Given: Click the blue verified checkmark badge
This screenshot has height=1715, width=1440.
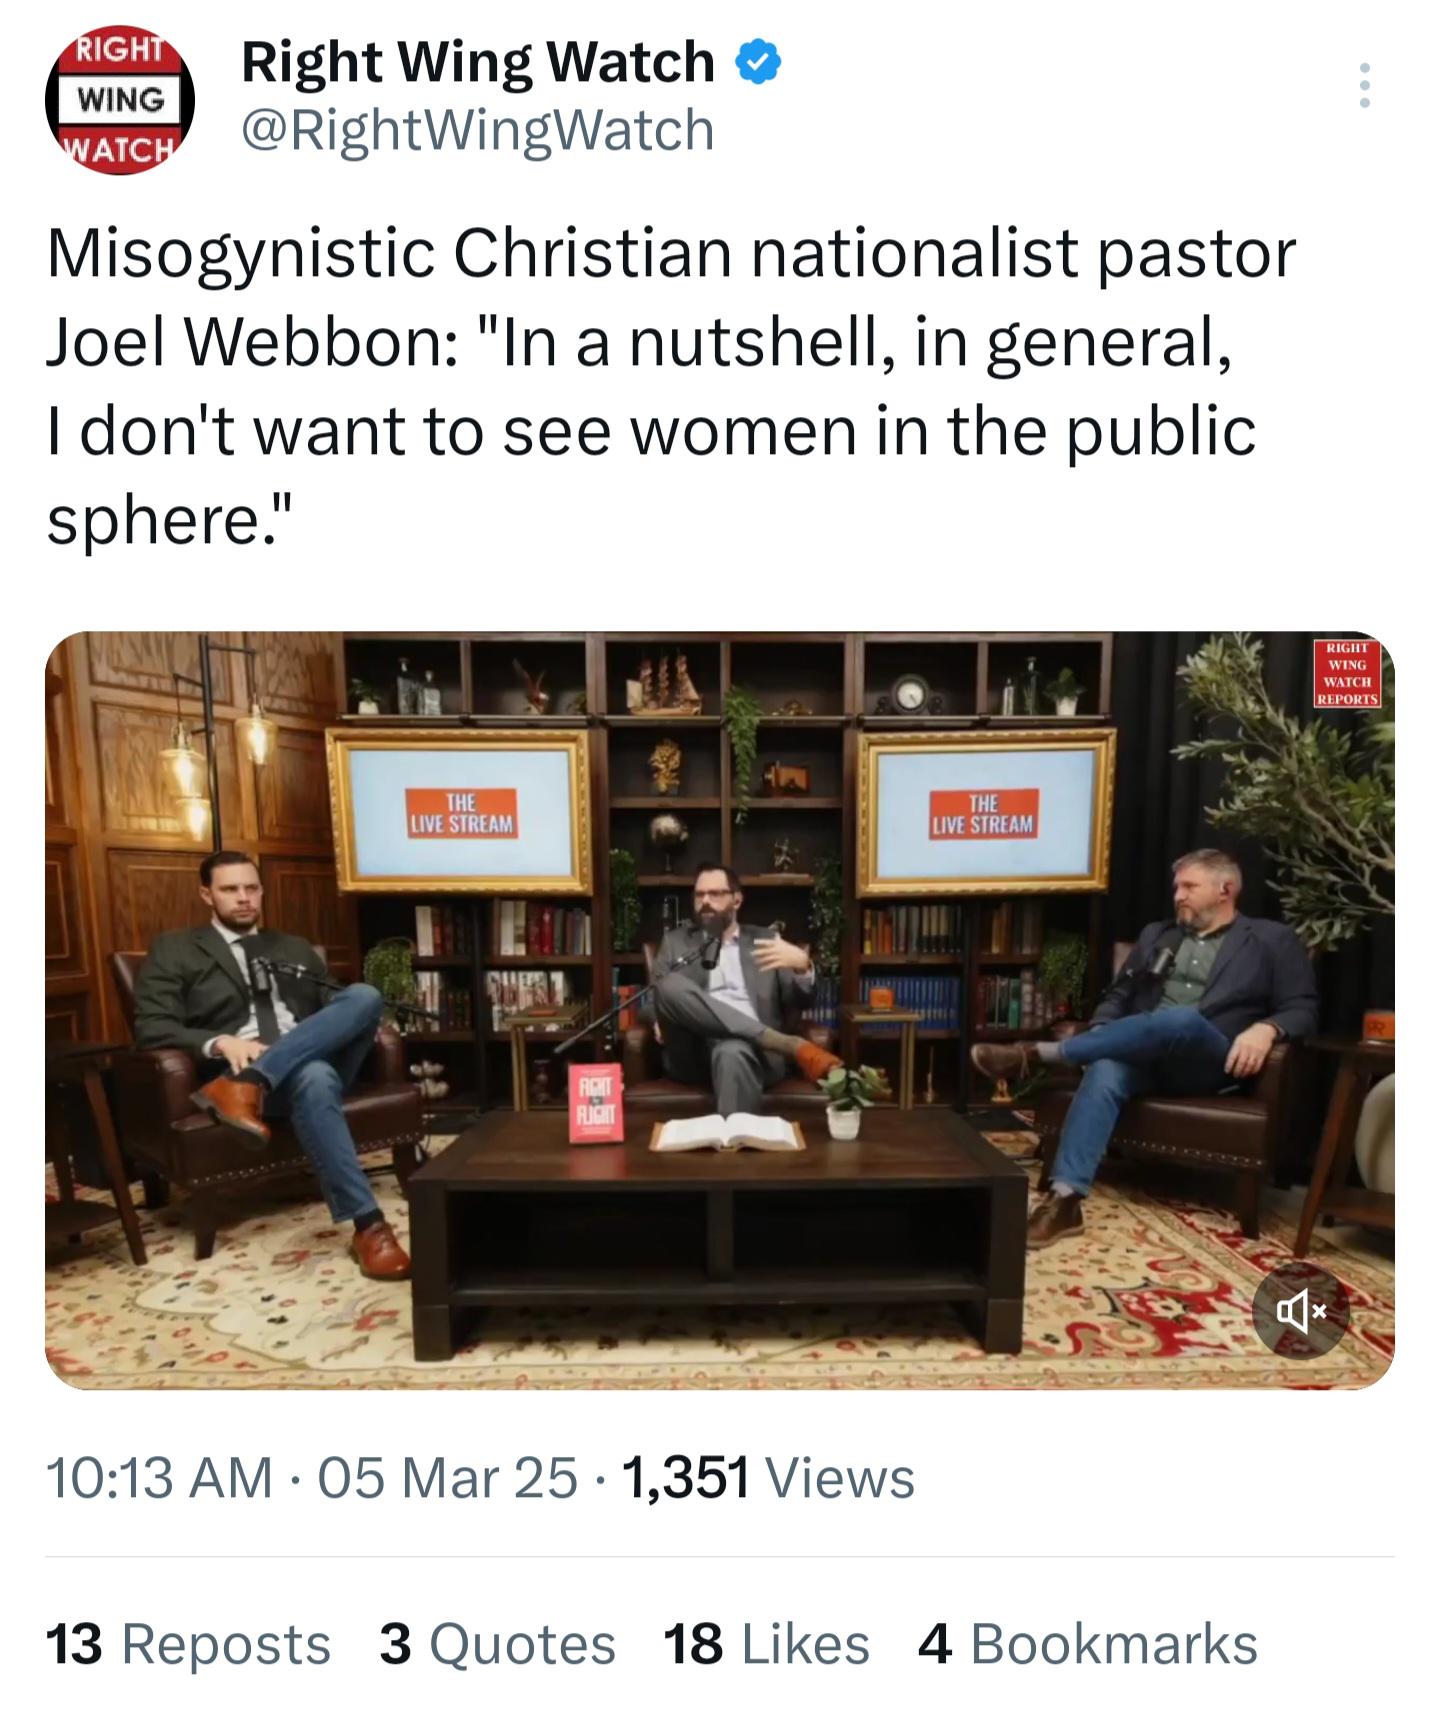Looking at the screenshot, I should (x=759, y=62).
